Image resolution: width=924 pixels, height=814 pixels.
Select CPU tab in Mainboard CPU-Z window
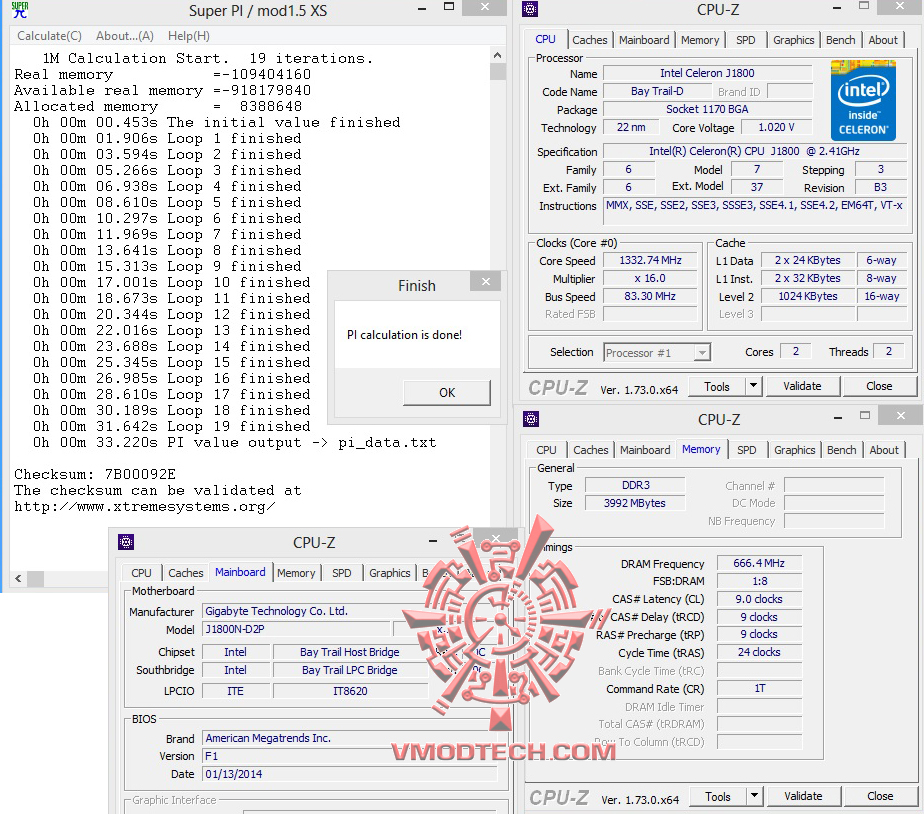coord(141,573)
